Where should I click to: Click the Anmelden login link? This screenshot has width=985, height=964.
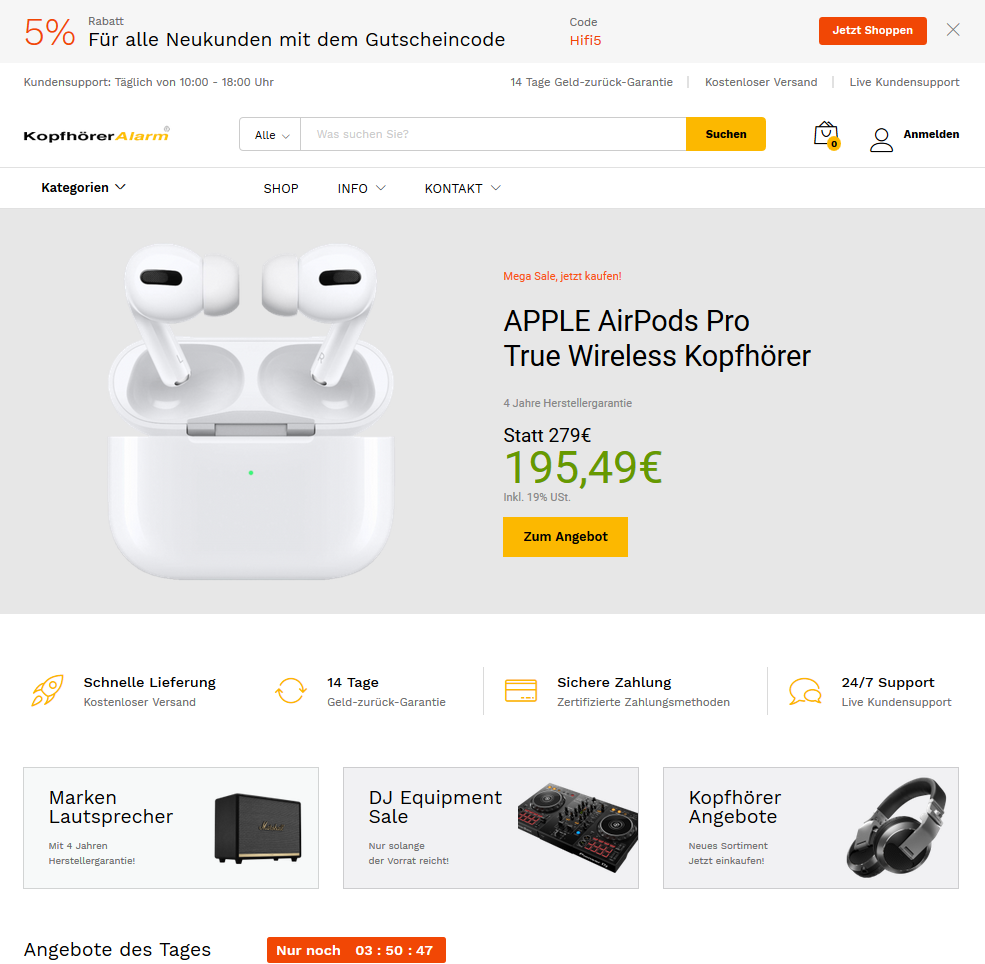click(931, 134)
